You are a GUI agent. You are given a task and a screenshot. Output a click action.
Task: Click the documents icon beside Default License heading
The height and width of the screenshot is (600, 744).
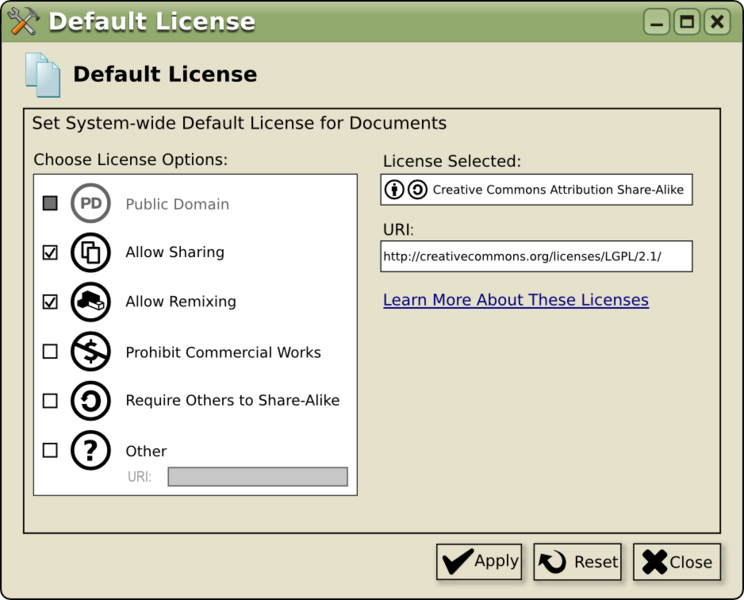(x=43, y=75)
